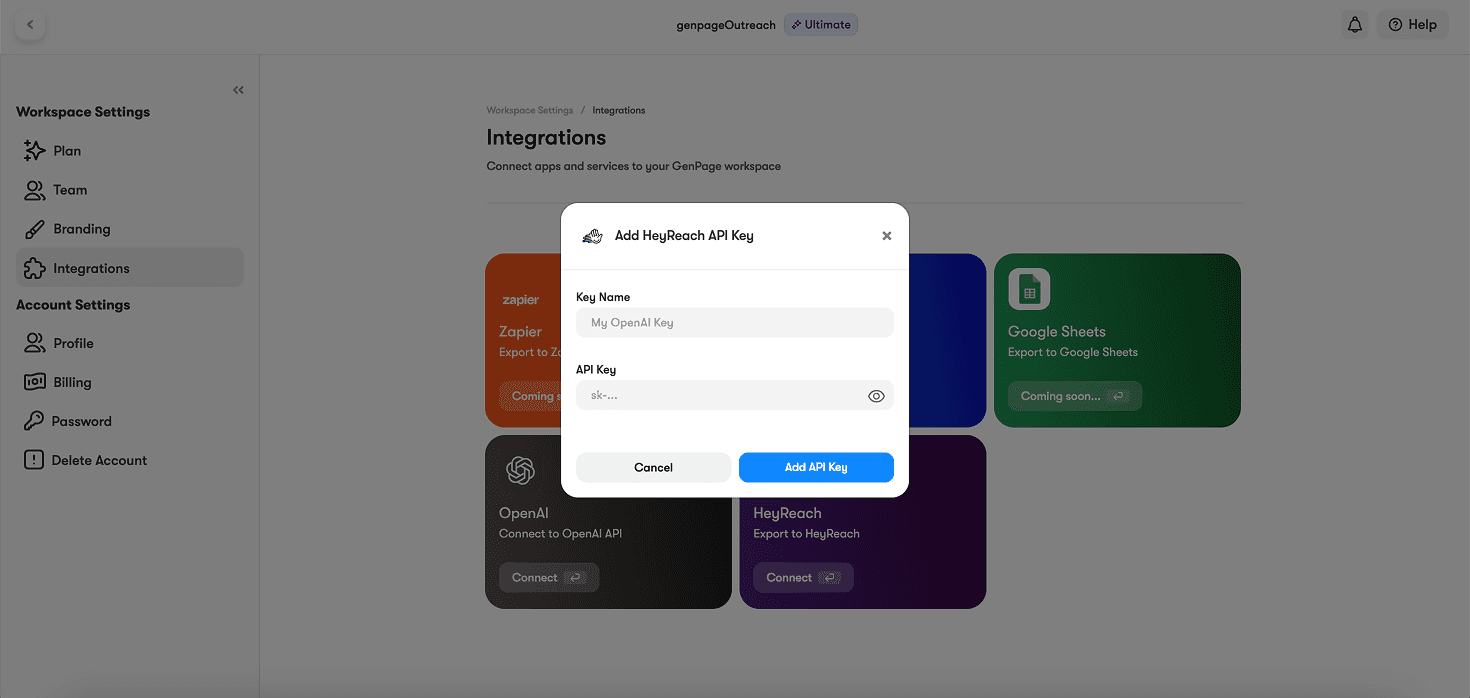Viewport: 1470px width, 698px height.
Task: Click the back arrow button
Action: coord(30,25)
